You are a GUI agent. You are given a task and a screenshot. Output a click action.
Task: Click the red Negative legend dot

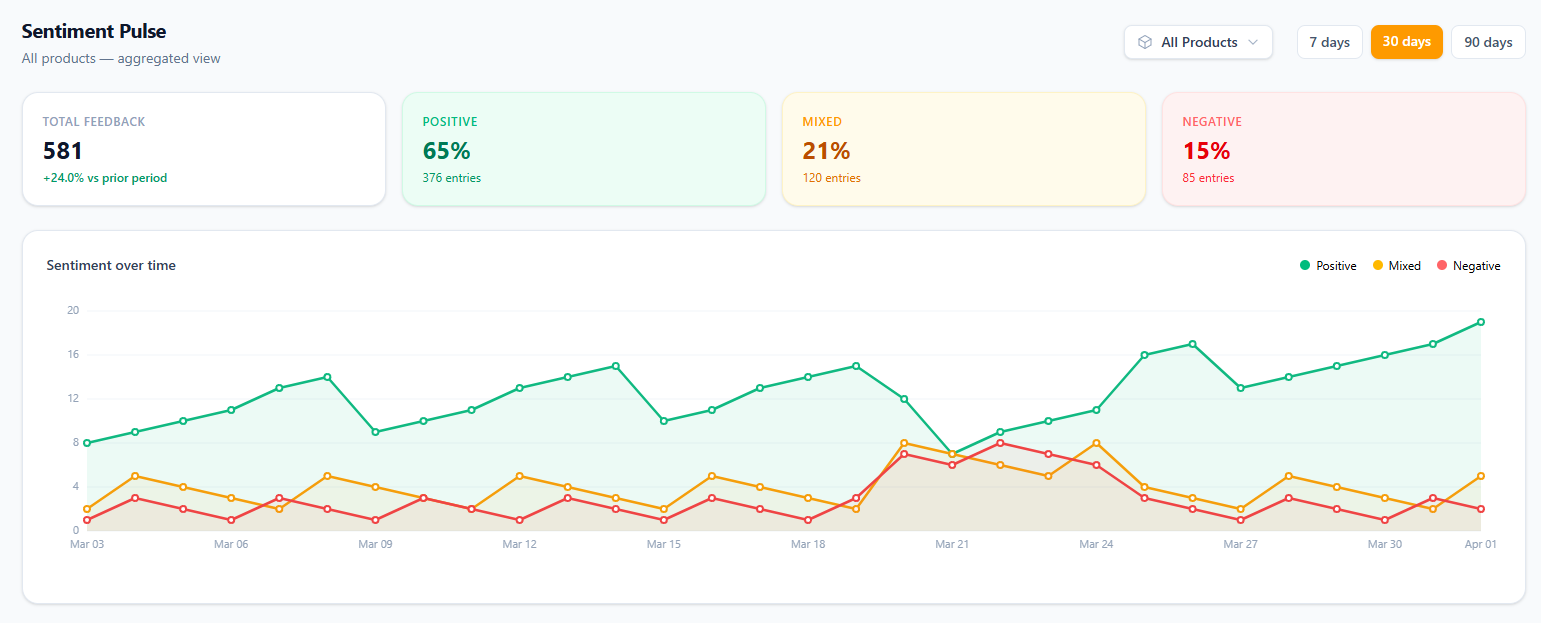pyautogui.click(x=1444, y=265)
